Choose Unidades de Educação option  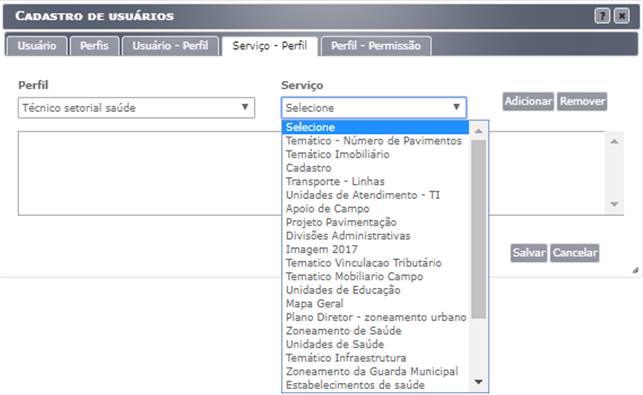375,290
